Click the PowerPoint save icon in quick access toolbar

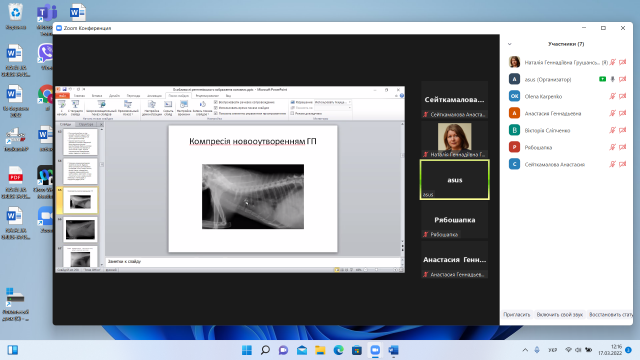pyautogui.click(x=64, y=89)
